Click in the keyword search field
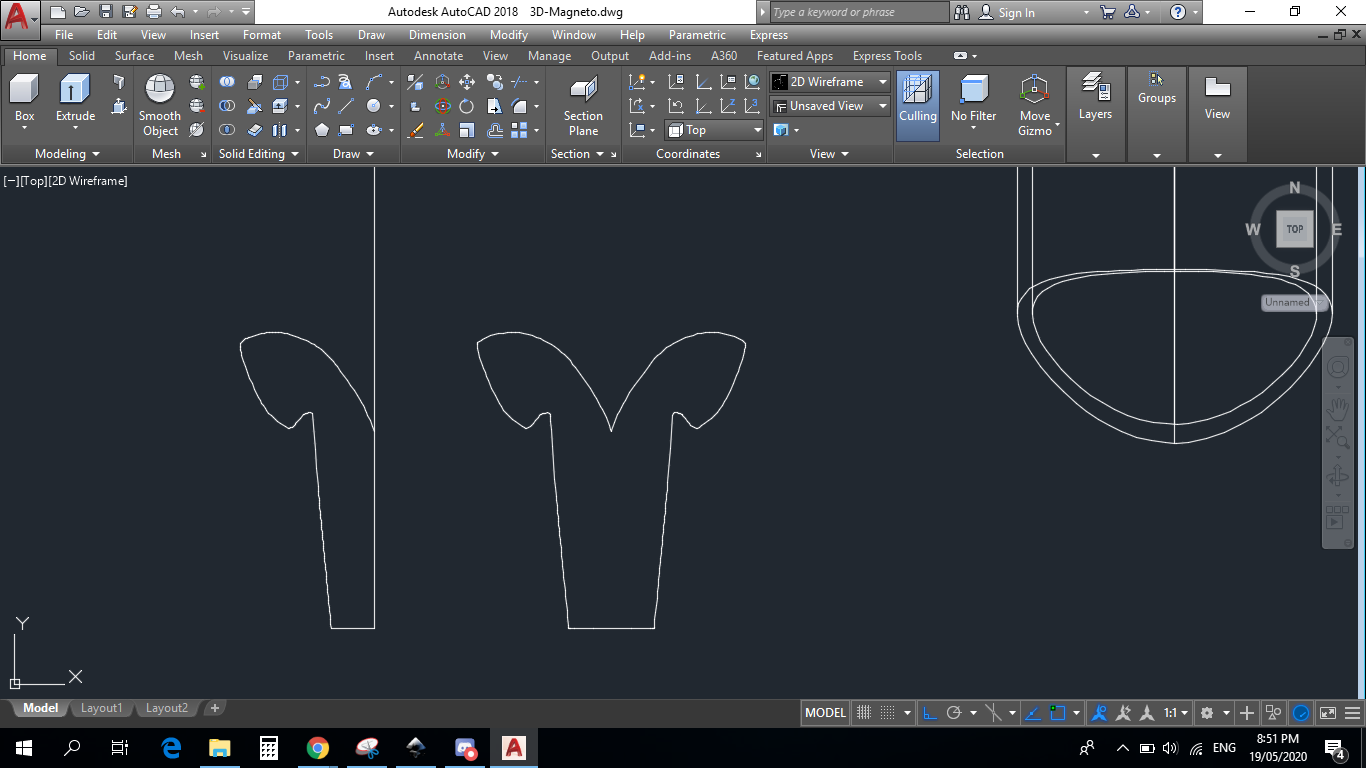This screenshot has width=1366, height=768. 859,12
